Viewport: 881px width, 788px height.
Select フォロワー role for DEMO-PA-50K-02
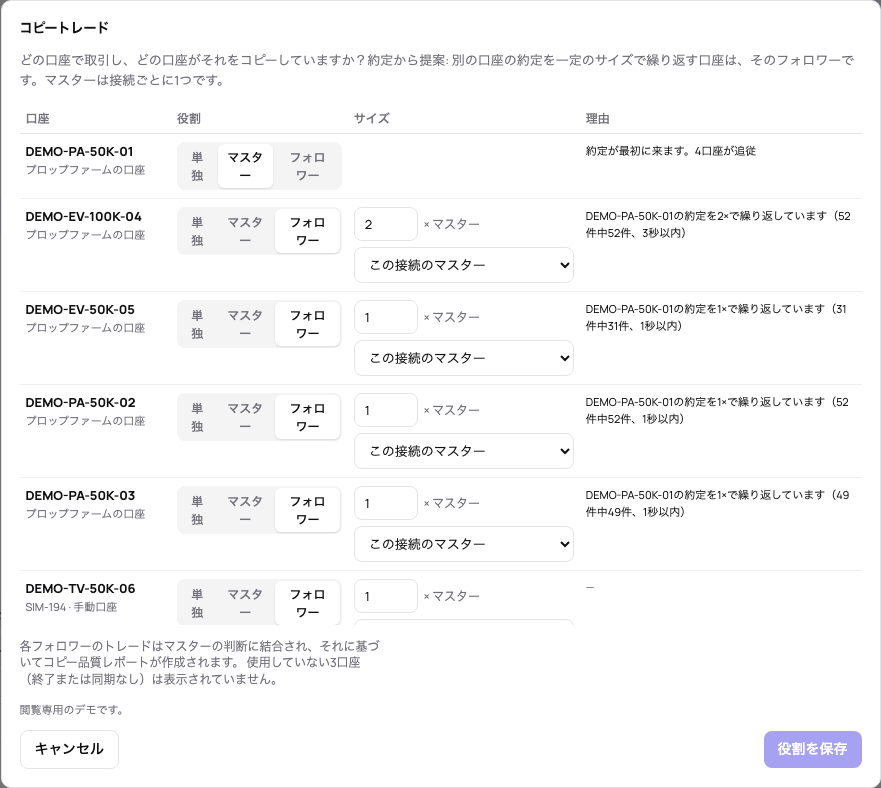coord(307,417)
